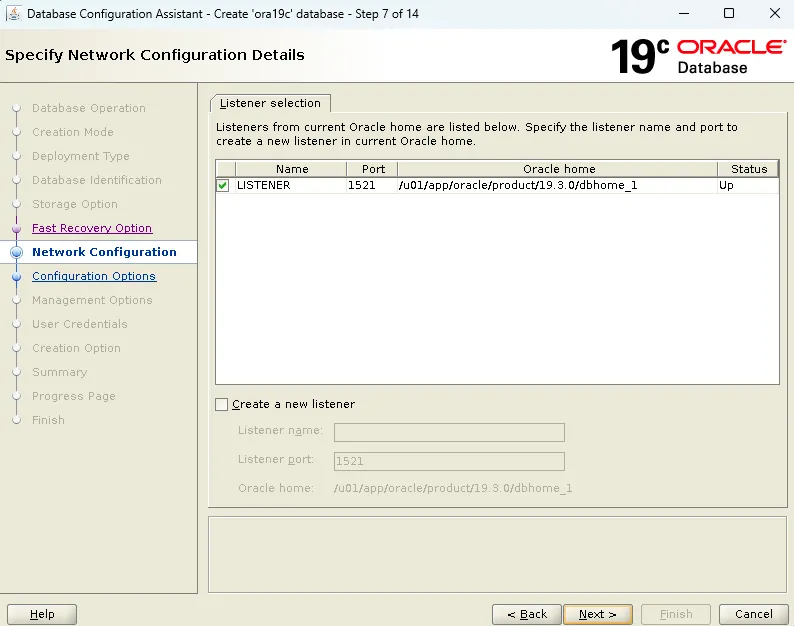Click the Database Identification step label
The width and height of the screenshot is (794, 626).
pos(97,180)
